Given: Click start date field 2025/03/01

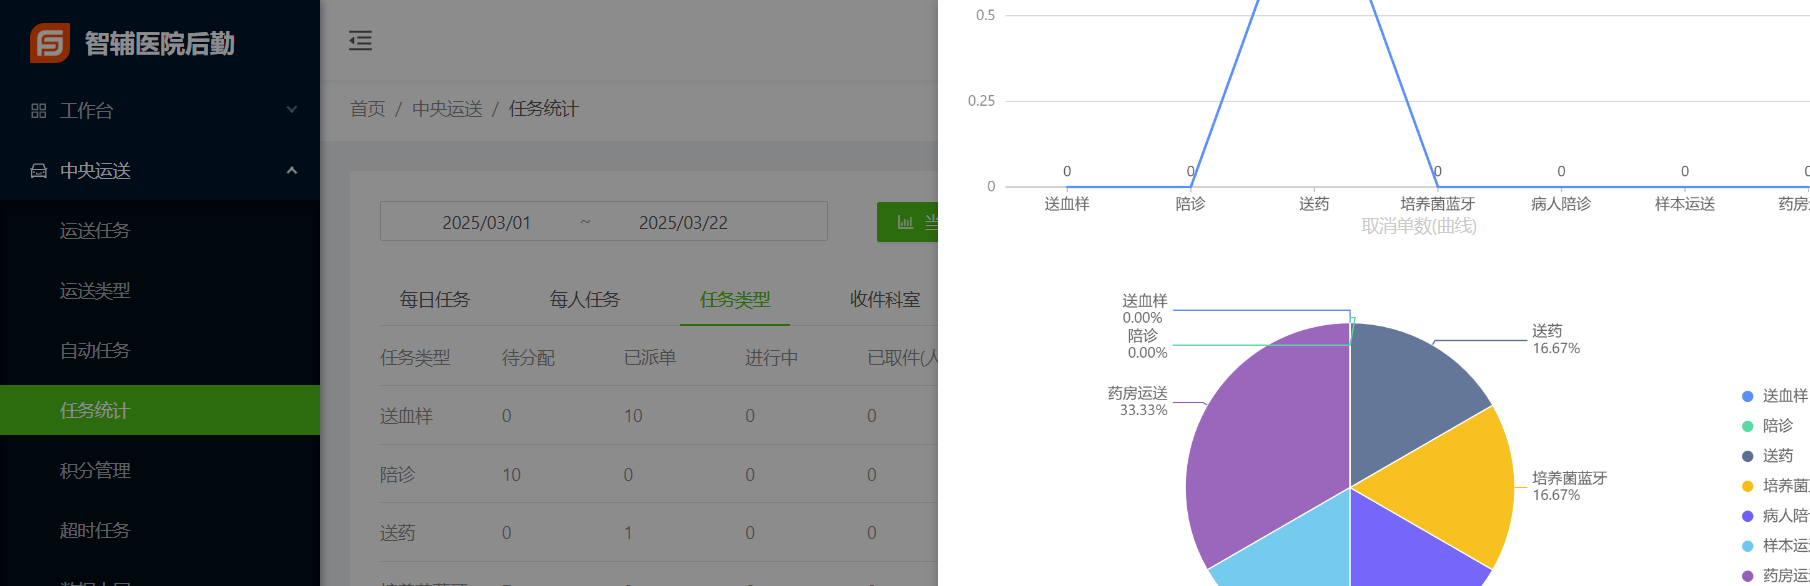Looking at the screenshot, I should tap(487, 222).
